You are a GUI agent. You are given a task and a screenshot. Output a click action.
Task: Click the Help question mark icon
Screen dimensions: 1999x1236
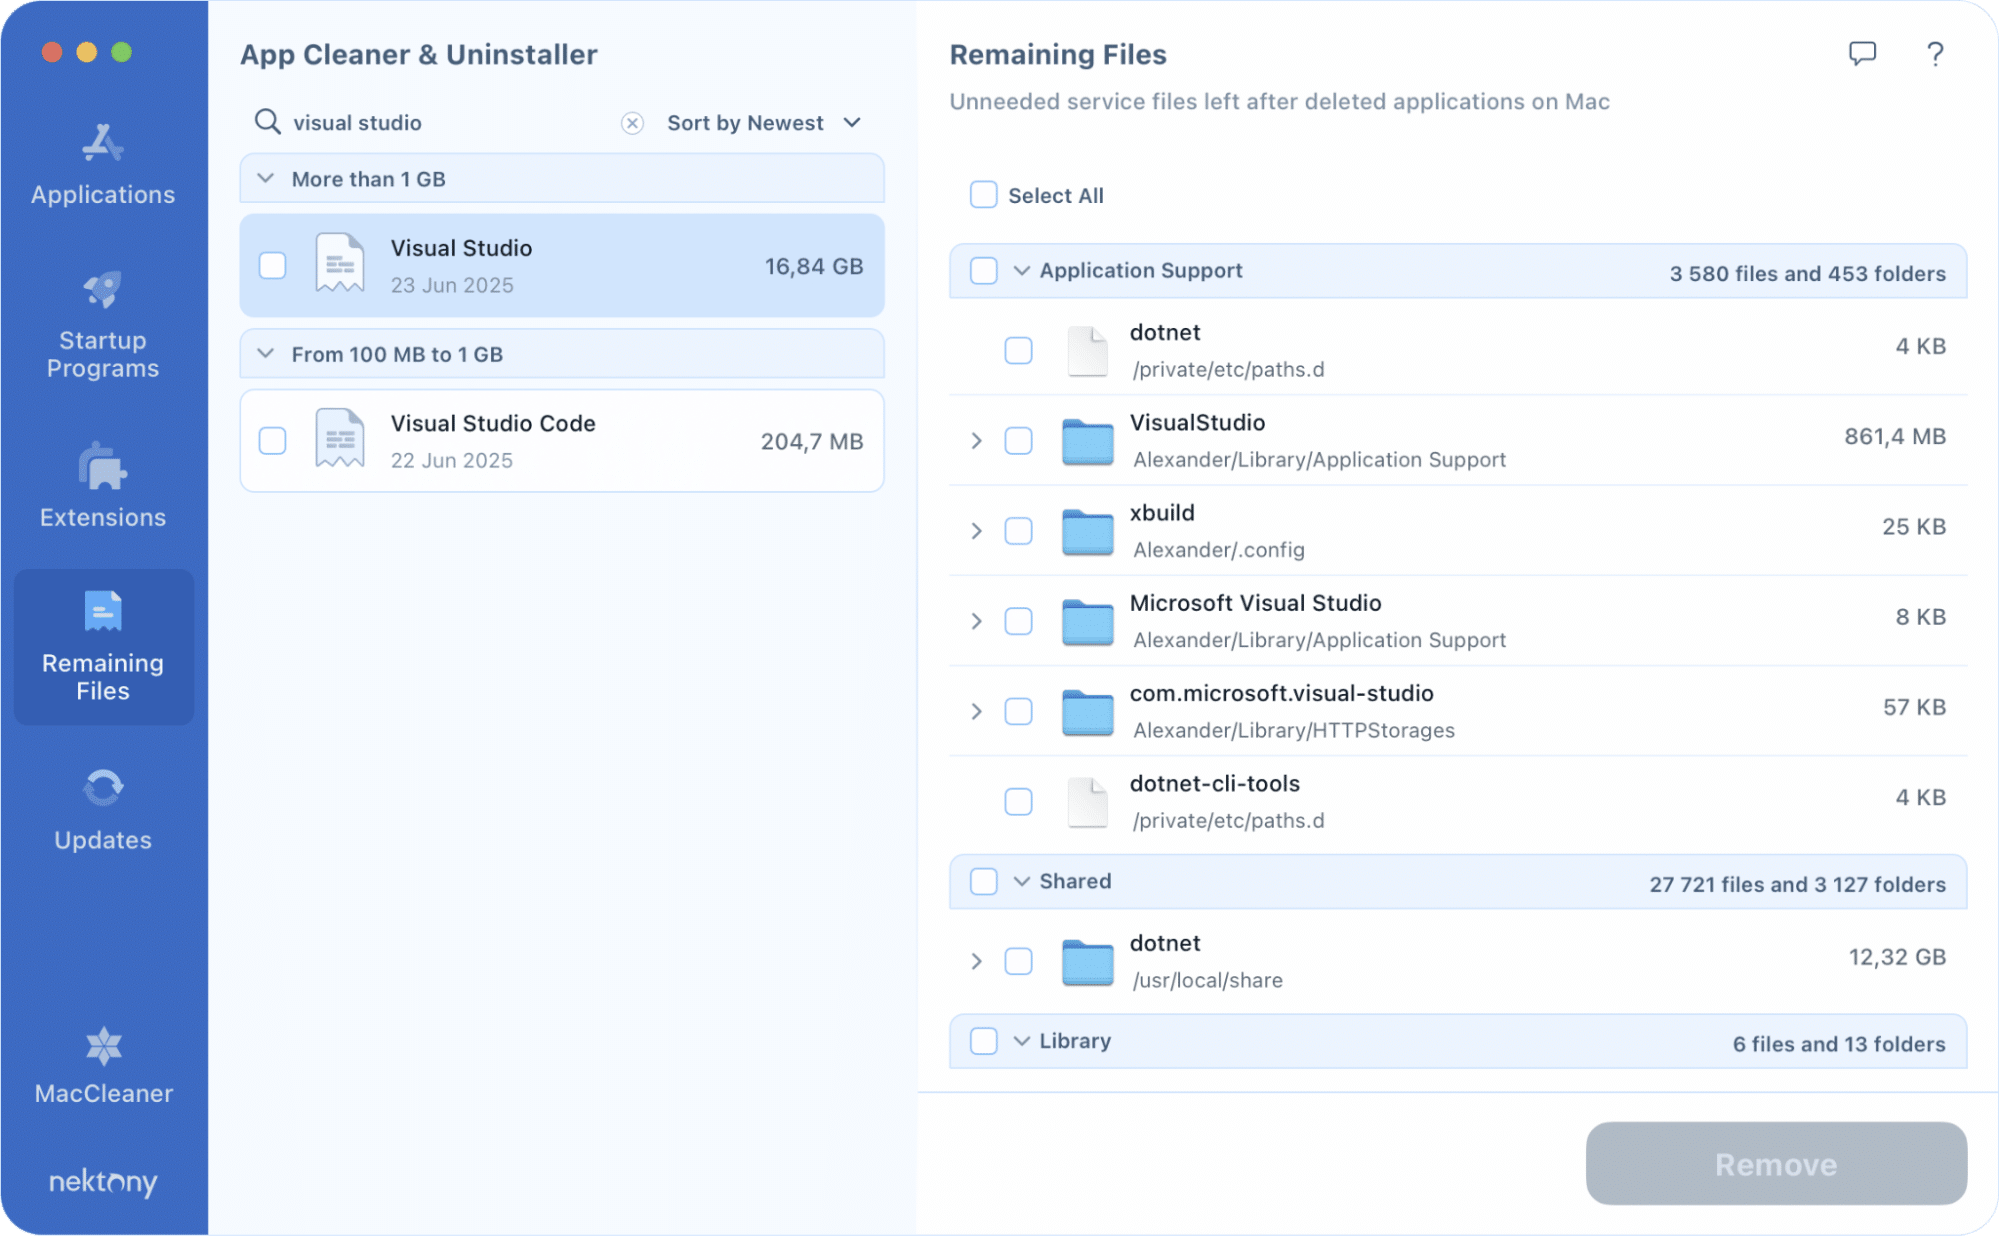click(1934, 54)
